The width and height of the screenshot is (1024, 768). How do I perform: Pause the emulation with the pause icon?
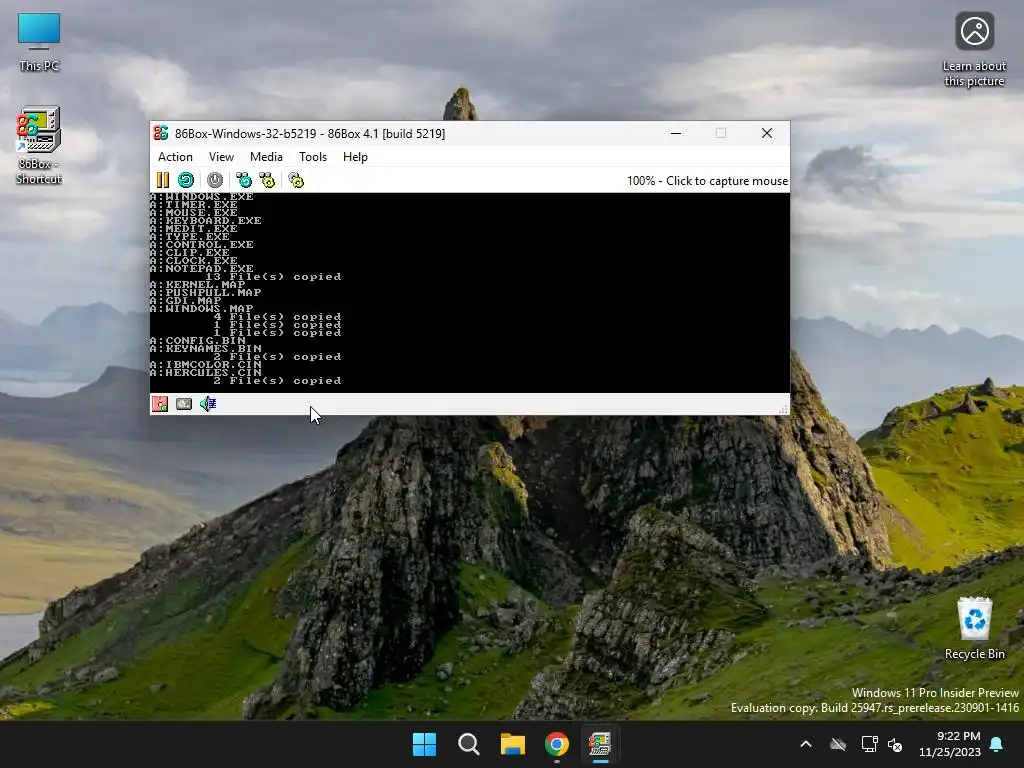[163, 180]
